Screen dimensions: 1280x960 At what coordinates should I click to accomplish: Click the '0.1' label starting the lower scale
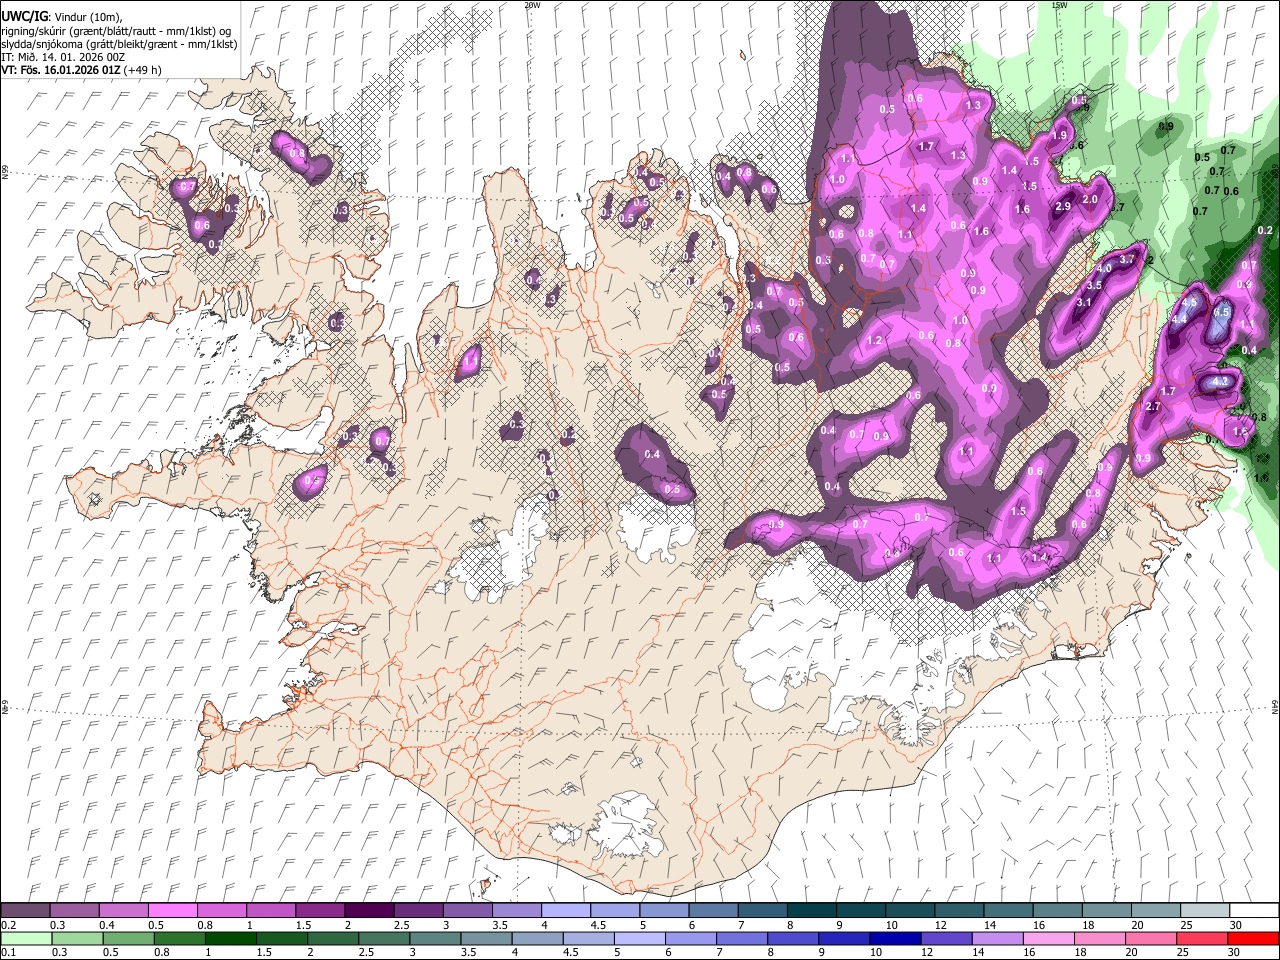(x=7, y=953)
